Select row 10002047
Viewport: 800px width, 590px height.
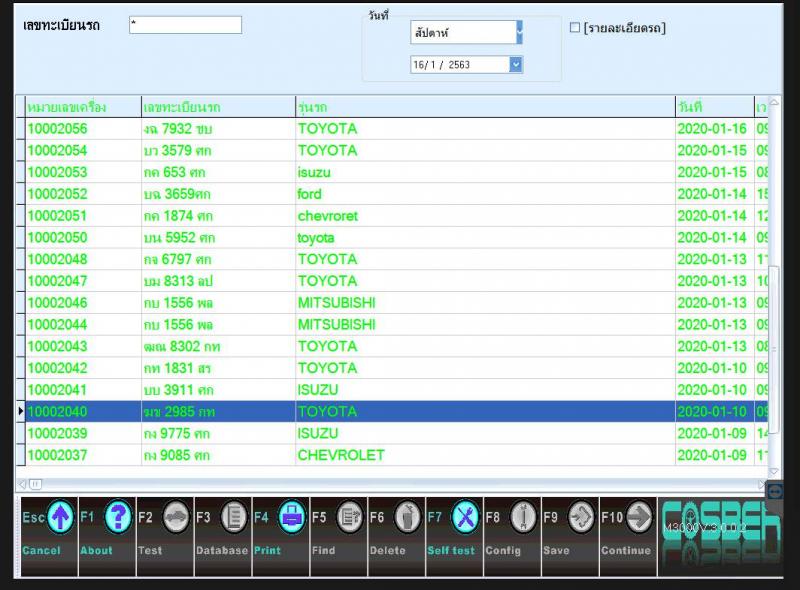pos(396,281)
